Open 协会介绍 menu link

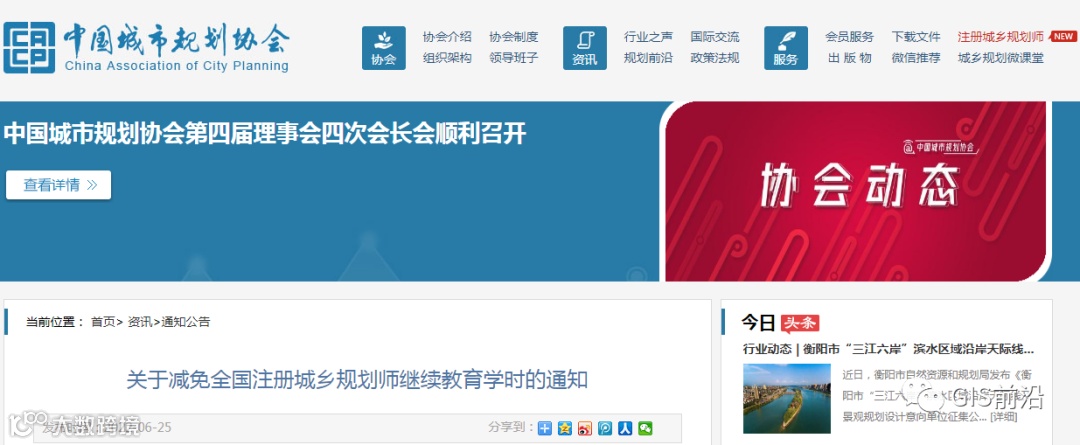[x=447, y=37]
